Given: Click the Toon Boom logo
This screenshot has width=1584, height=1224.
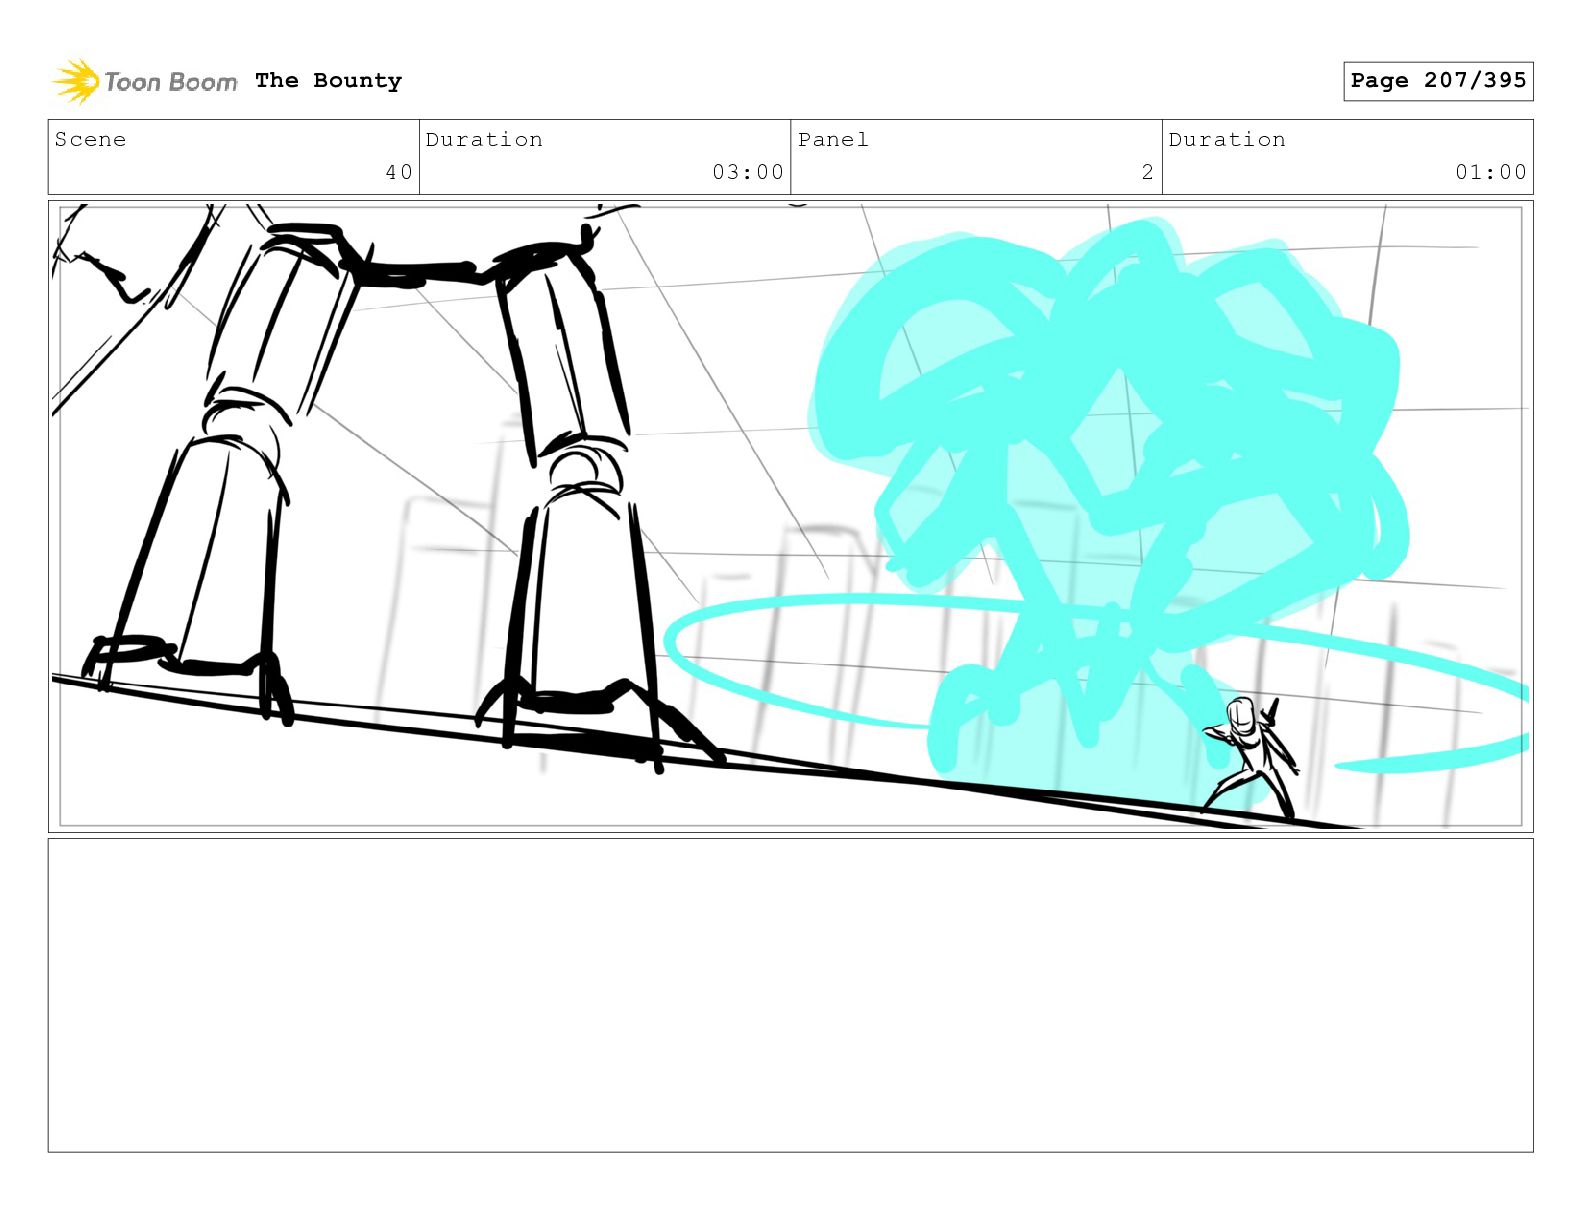Looking at the screenshot, I should [x=145, y=81].
